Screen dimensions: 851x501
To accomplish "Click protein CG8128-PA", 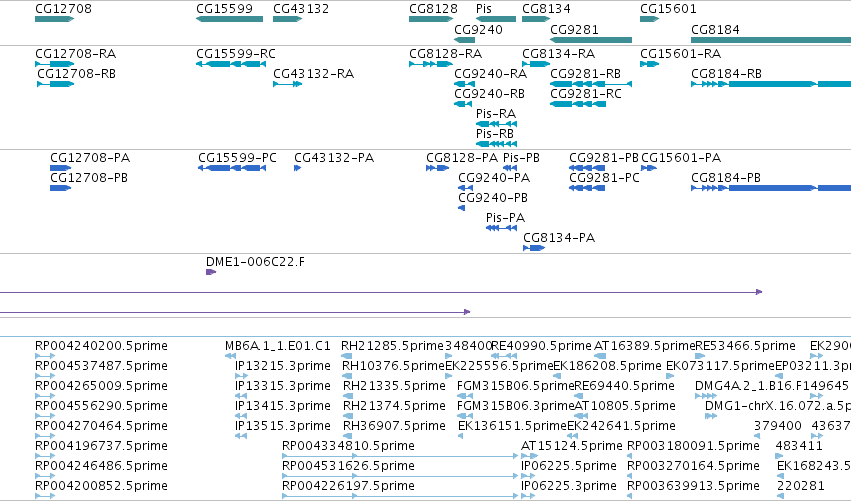I will click(437, 168).
